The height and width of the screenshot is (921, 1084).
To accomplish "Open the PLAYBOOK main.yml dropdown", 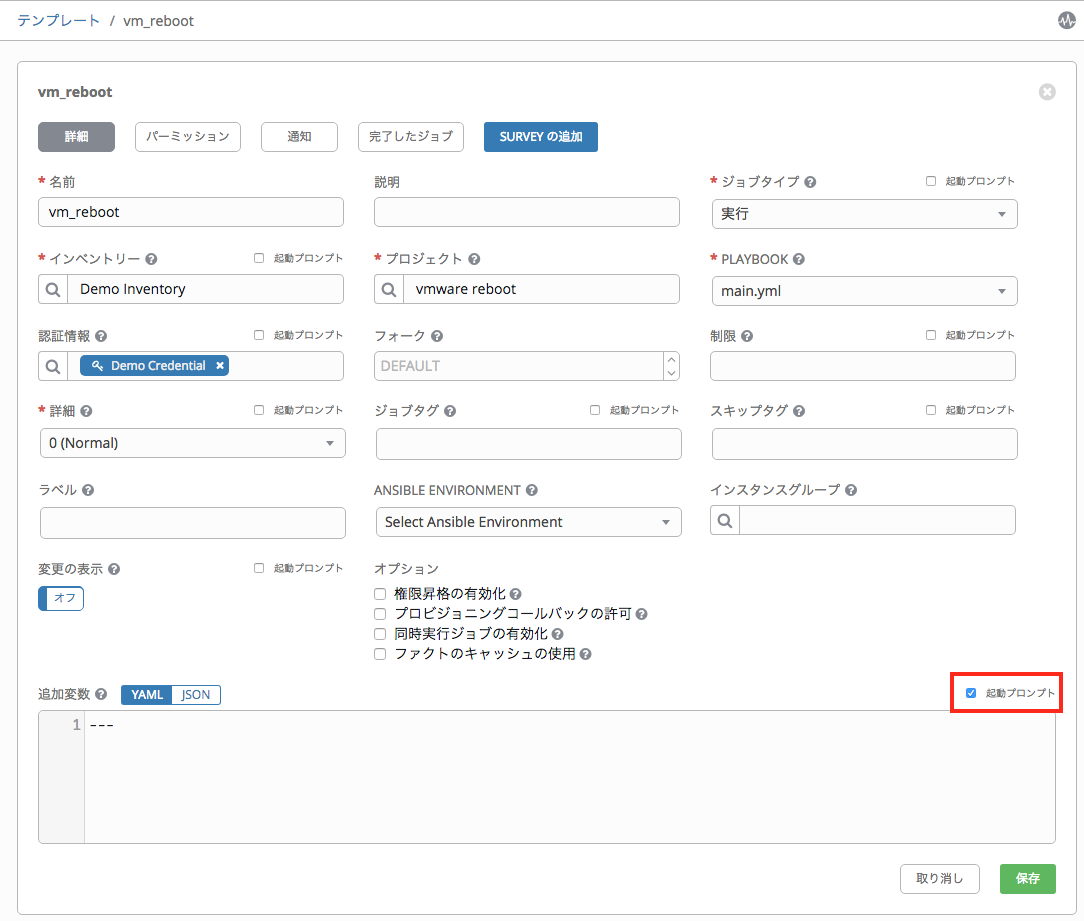I will click(x=864, y=291).
